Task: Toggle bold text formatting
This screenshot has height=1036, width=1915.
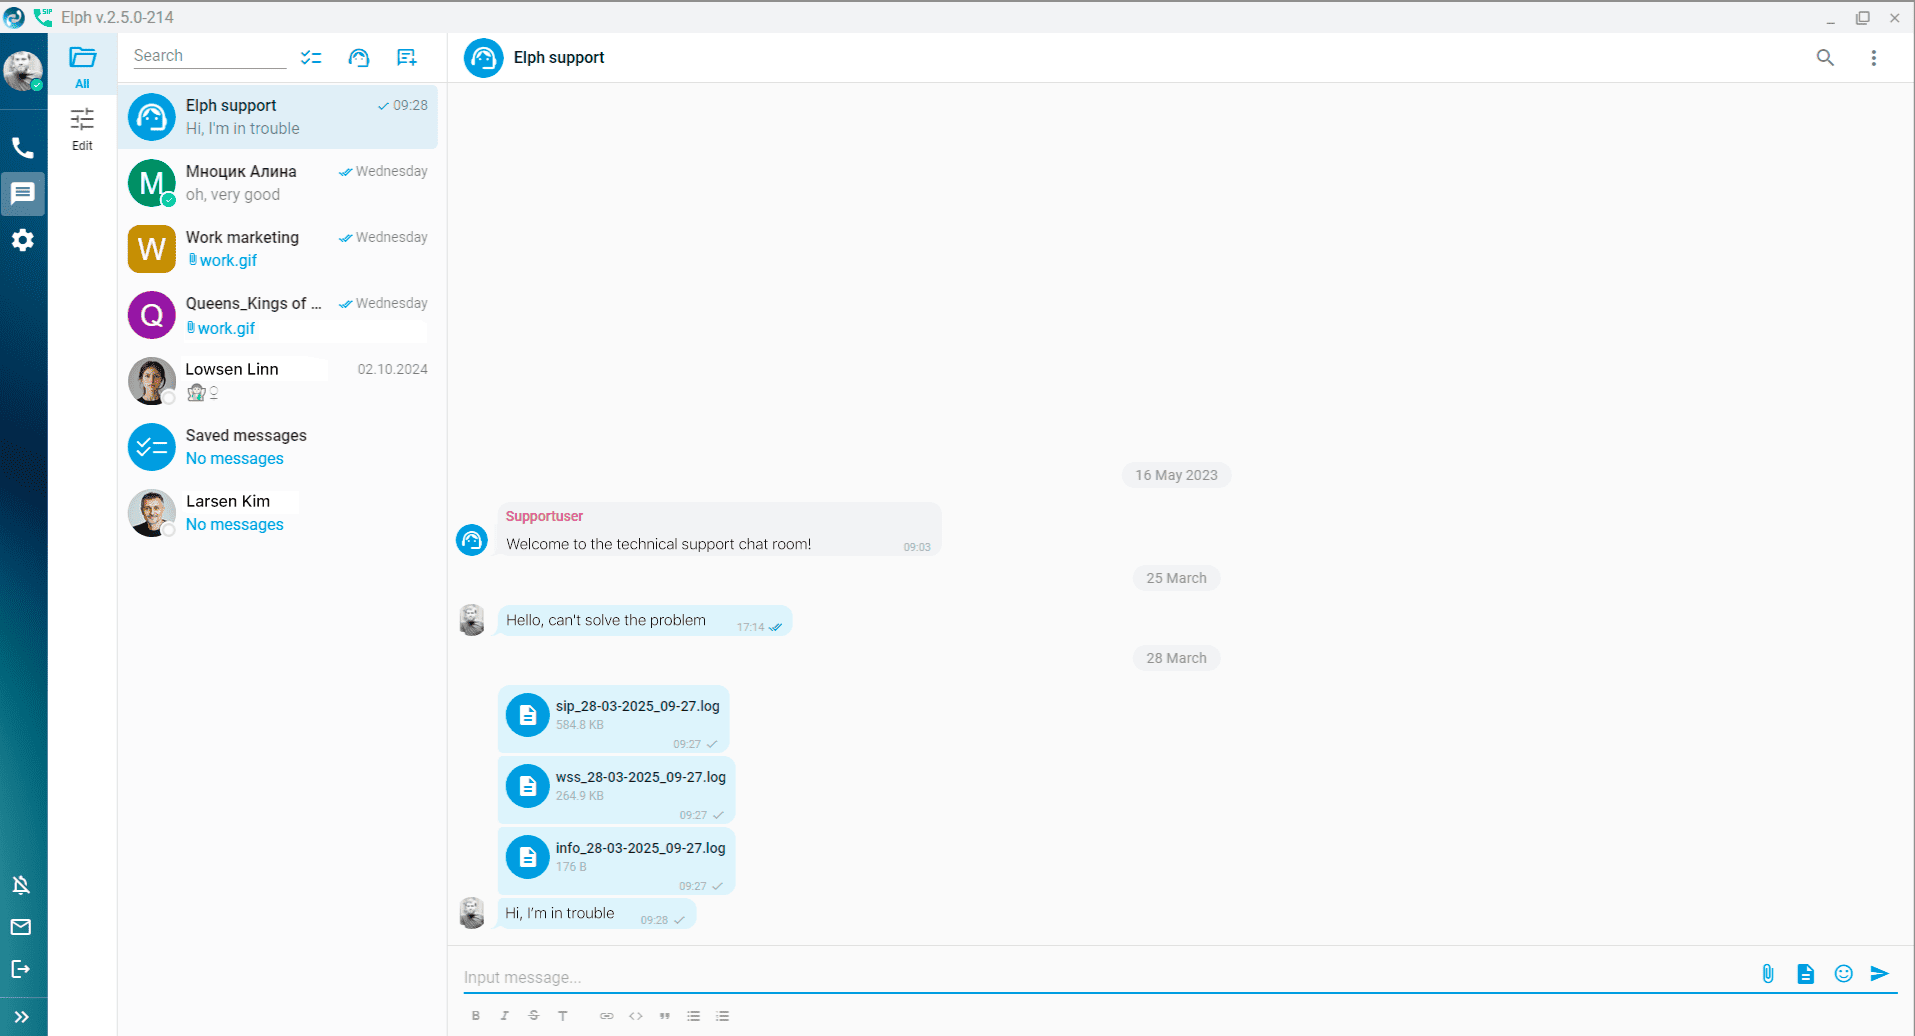Action: click(x=476, y=1016)
